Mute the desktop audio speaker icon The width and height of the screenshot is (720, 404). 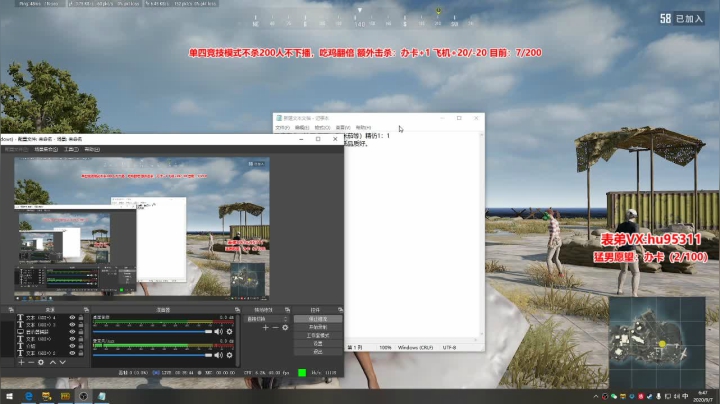point(219,331)
